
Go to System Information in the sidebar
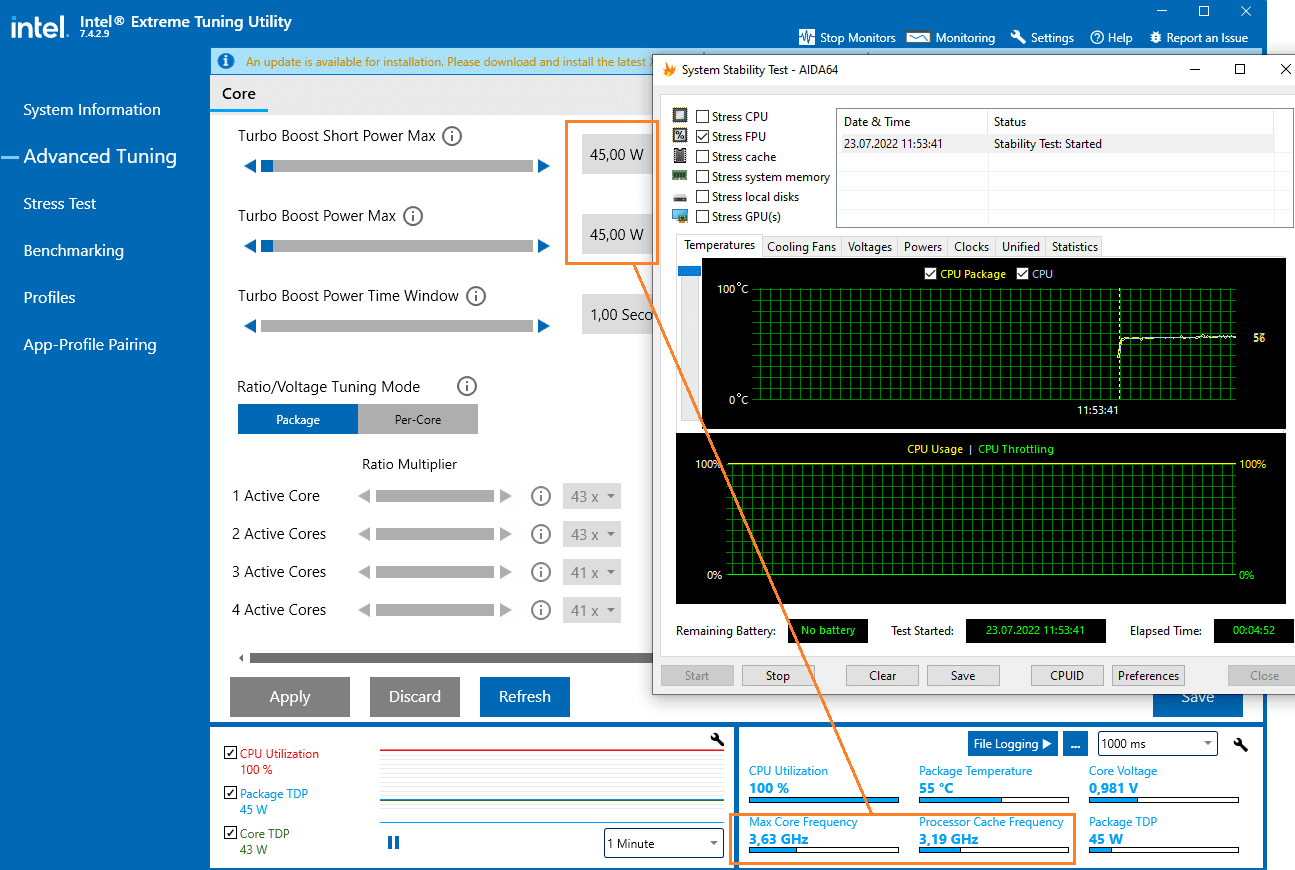92,110
